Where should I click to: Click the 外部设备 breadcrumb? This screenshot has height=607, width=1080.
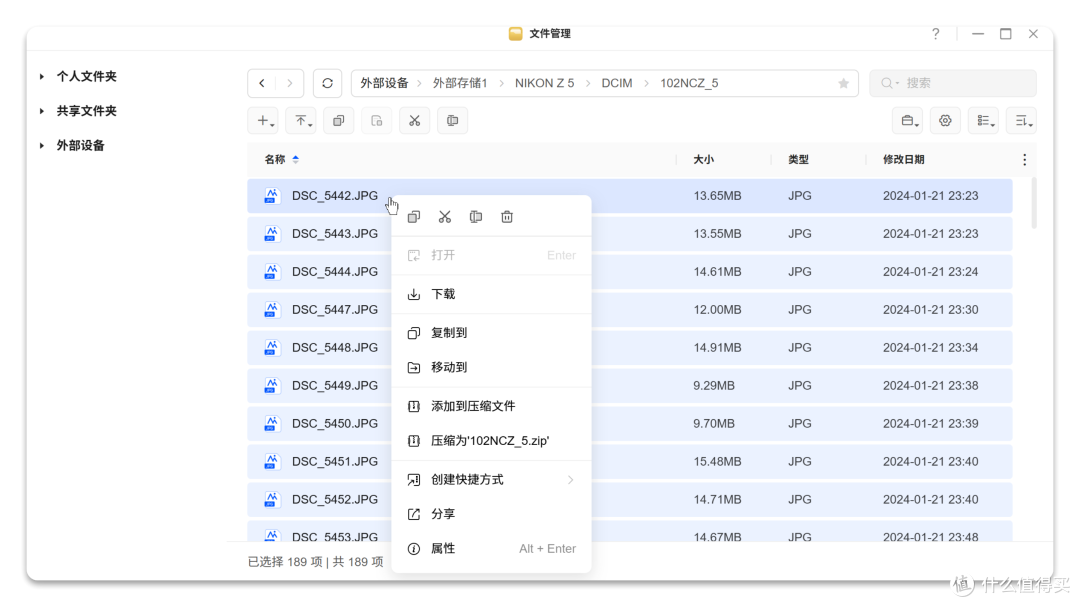coord(384,83)
